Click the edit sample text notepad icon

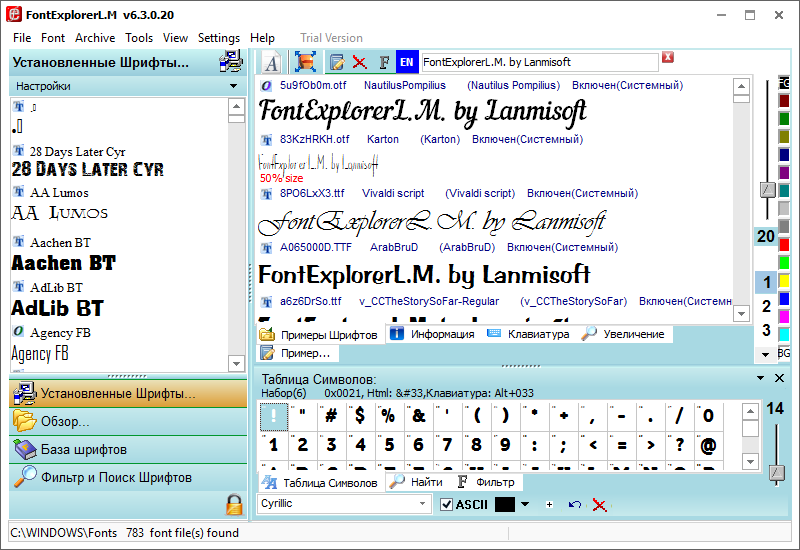[x=337, y=62]
